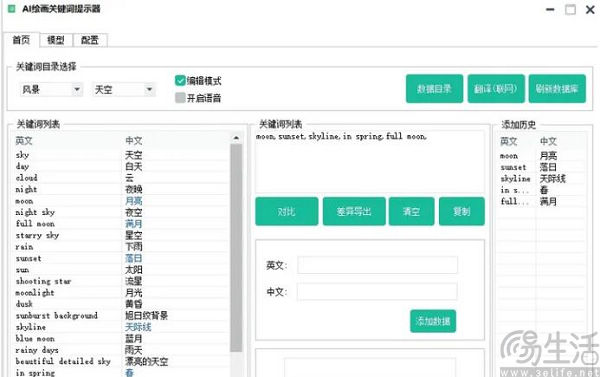Screen dimensions: 600x377
Task: Select the 'rainy days' keyword row
Action: pyautogui.click(x=121, y=350)
